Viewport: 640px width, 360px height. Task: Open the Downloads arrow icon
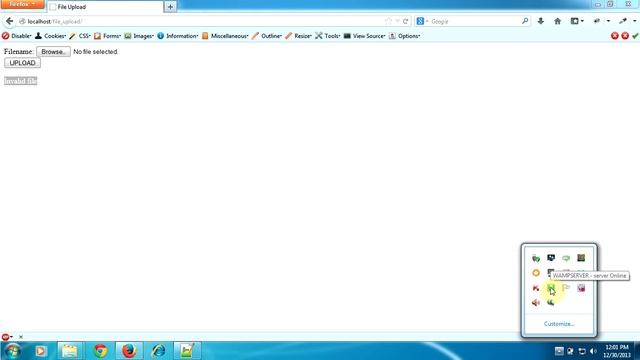(541, 21)
